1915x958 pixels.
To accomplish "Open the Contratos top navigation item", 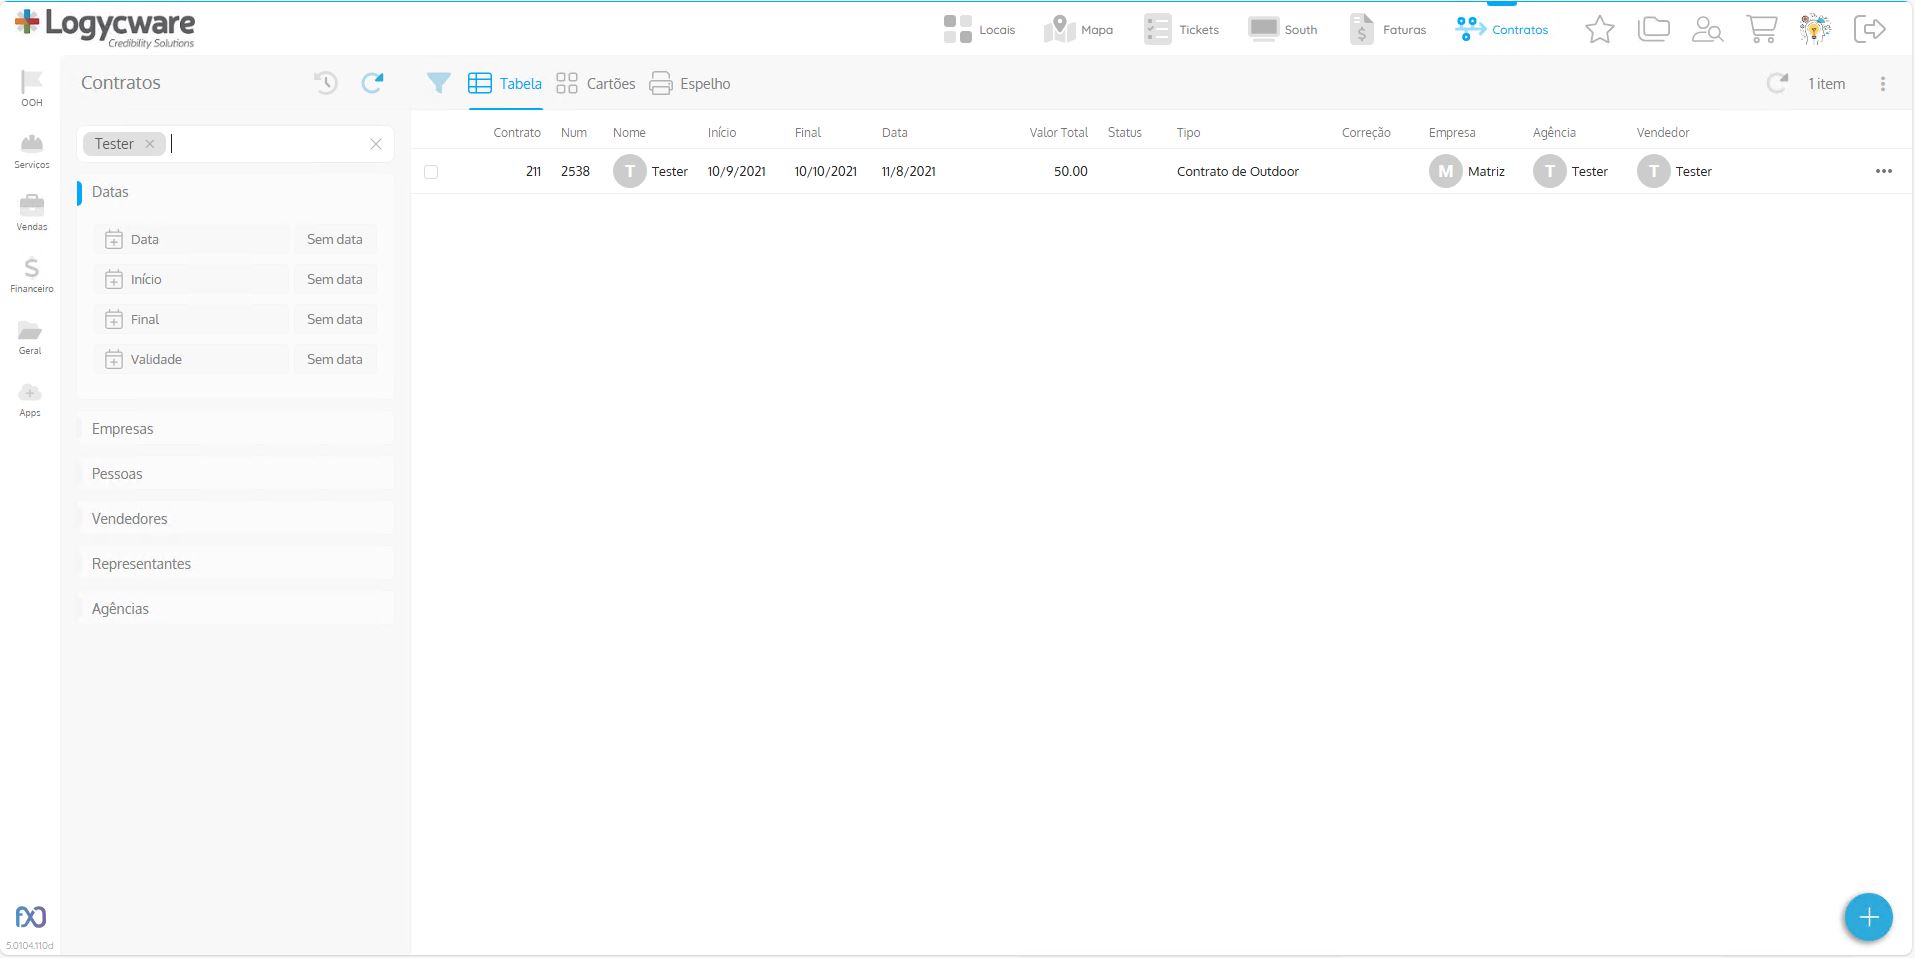I will pos(1502,29).
